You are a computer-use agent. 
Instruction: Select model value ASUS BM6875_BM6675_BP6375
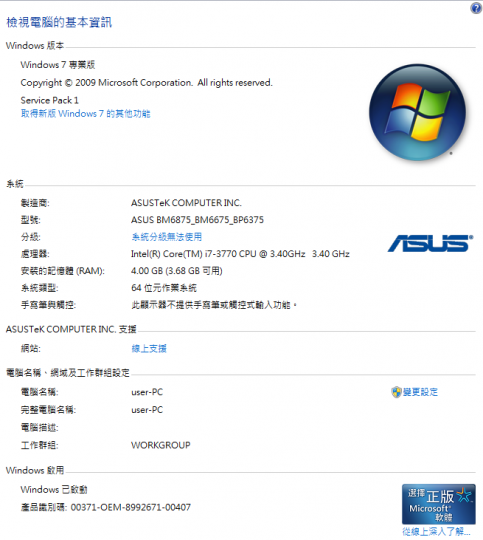[x=197, y=220]
